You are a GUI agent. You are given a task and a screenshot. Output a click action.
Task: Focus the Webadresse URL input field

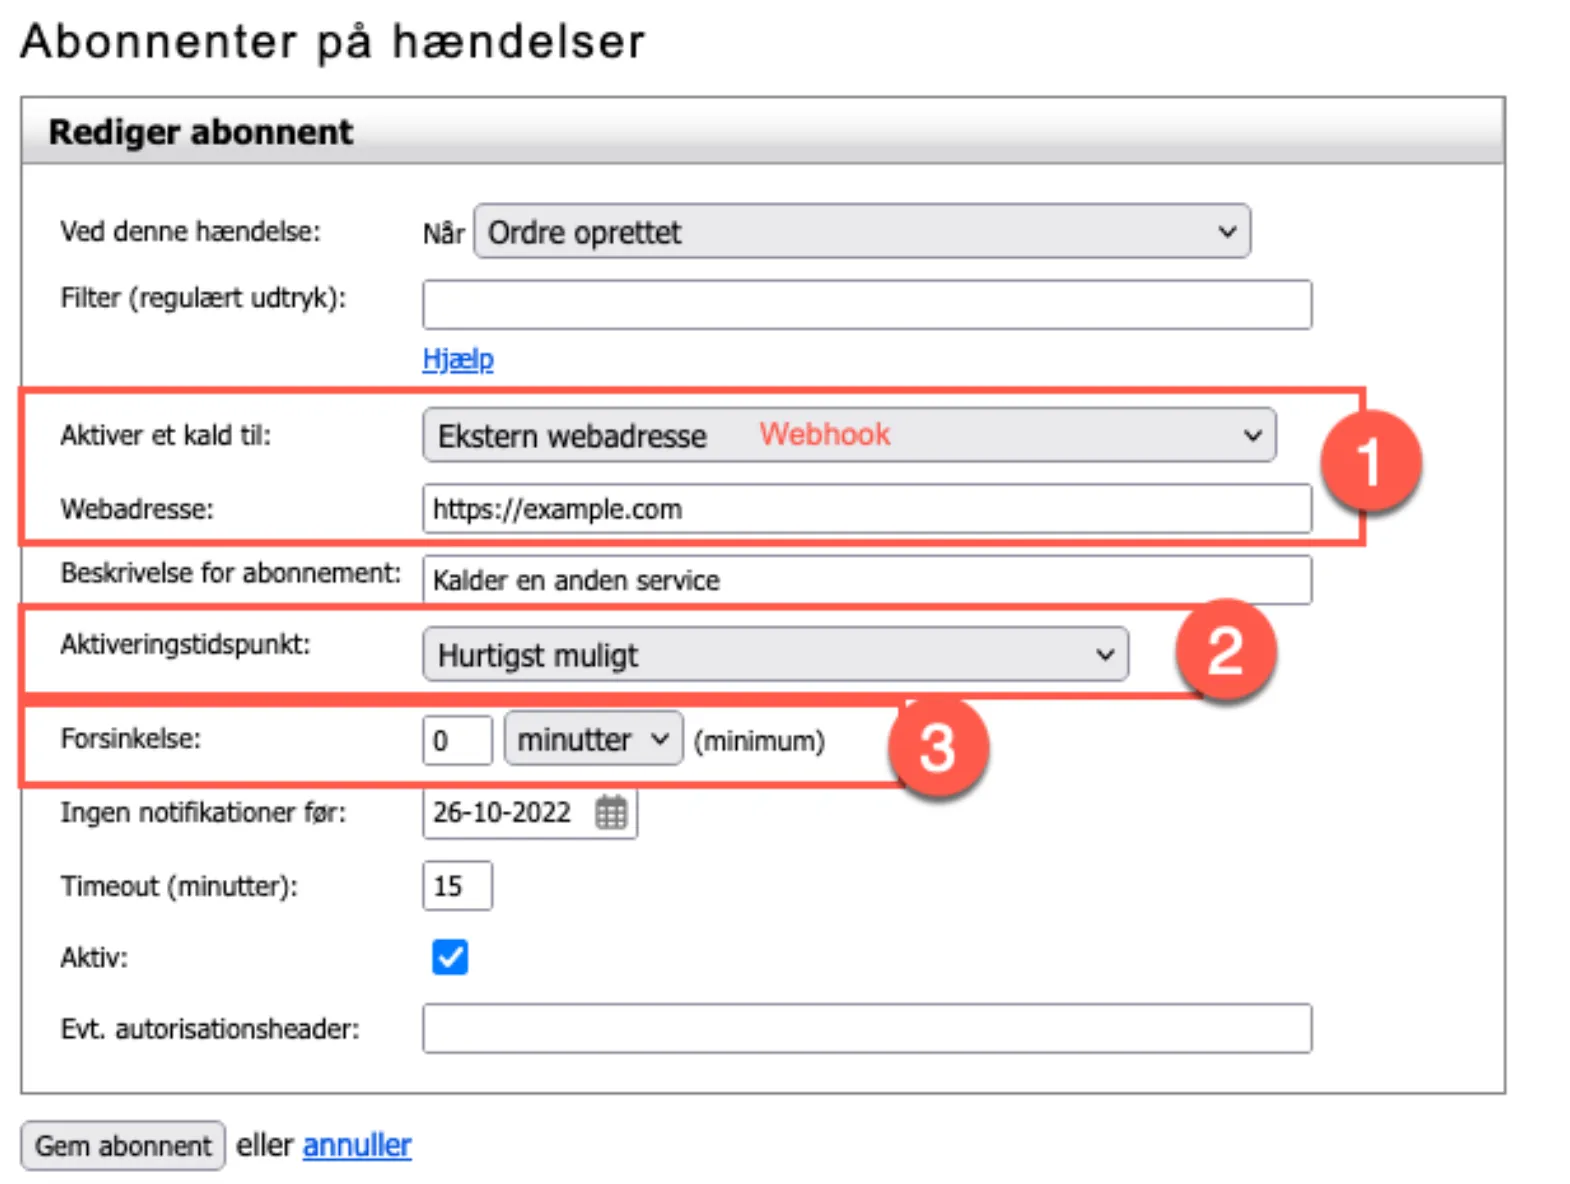[x=866, y=509]
